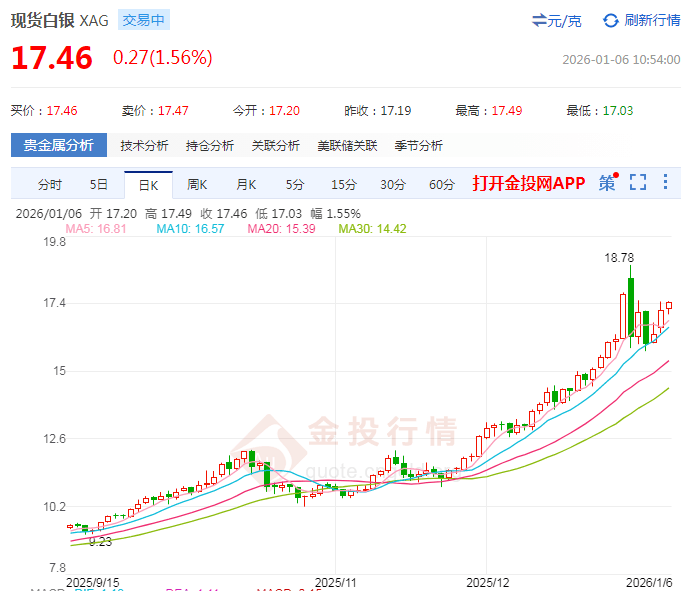The height and width of the screenshot is (591, 696).
Task: Open the 美联储关联 tab
Action: tap(347, 145)
